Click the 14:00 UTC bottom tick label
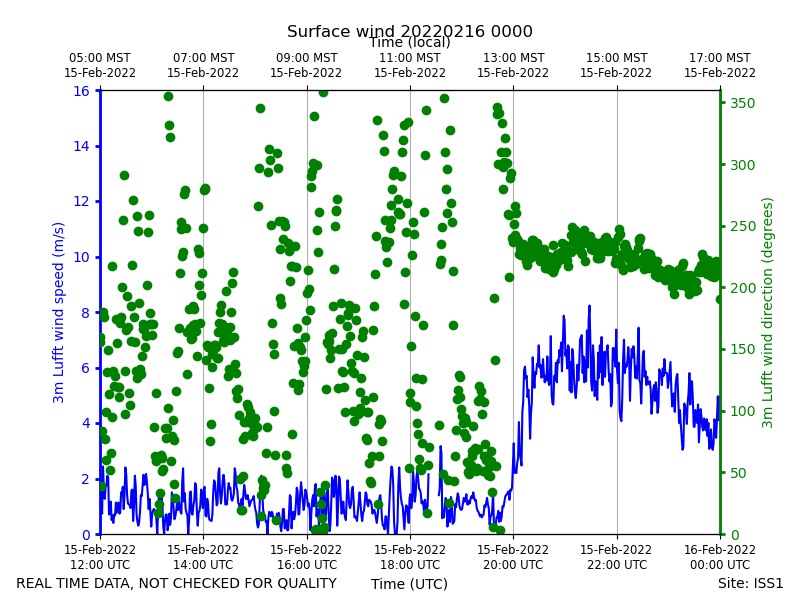 [x=203, y=557]
